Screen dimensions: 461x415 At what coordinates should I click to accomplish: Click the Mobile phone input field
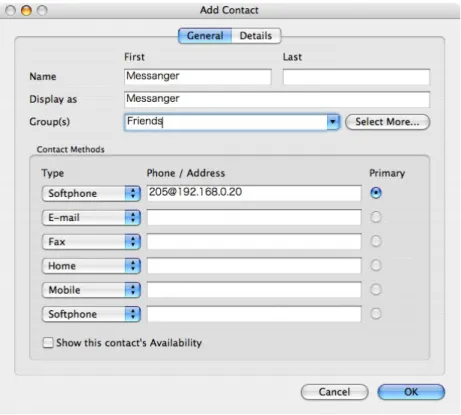click(254, 290)
